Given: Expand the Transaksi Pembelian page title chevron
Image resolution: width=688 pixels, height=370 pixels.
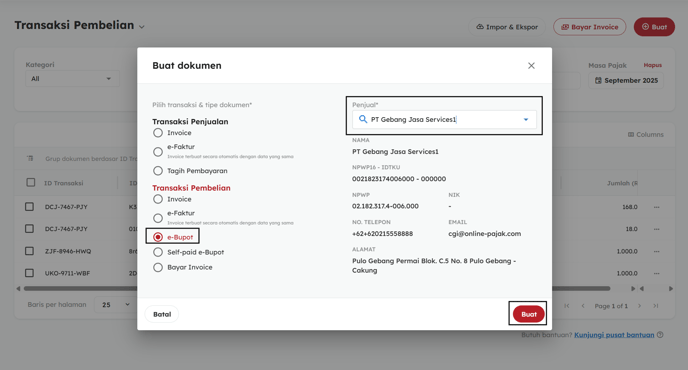Looking at the screenshot, I should tap(142, 27).
